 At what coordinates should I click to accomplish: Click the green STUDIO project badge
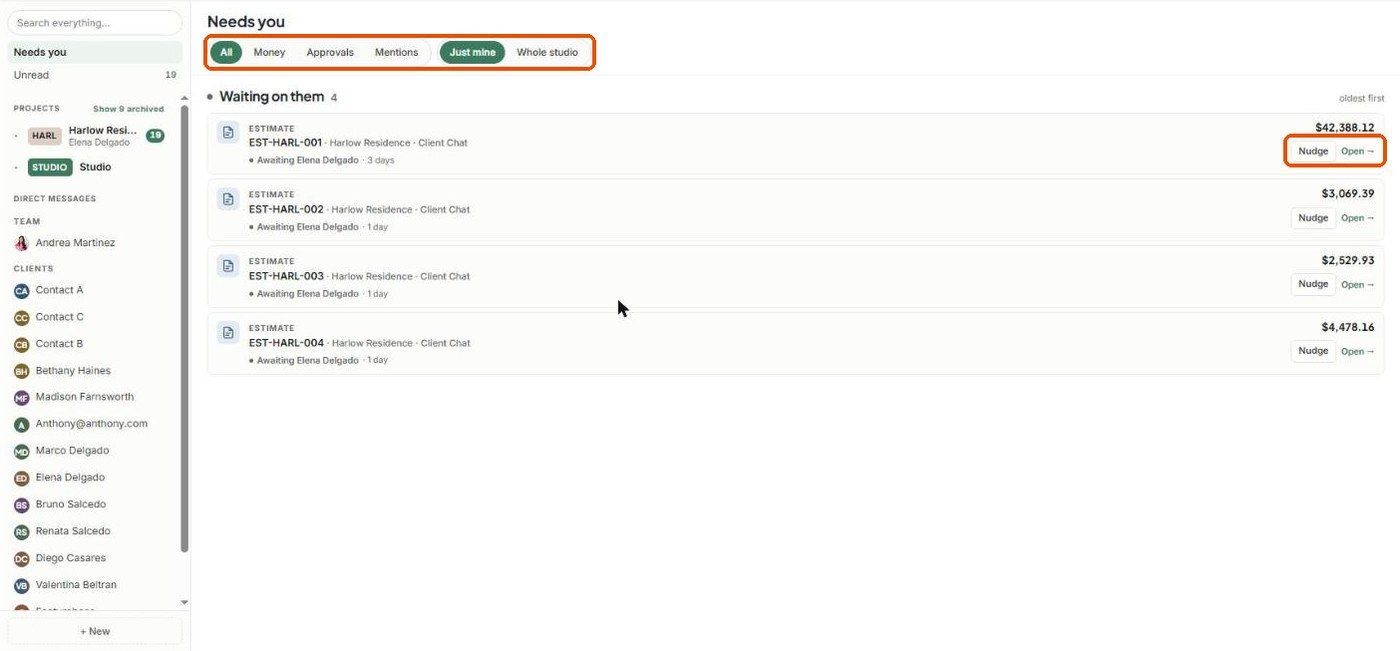(x=50, y=167)
